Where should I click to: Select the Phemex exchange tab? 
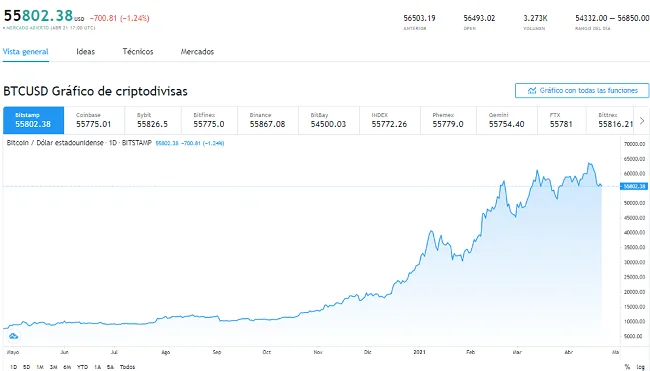[448, 120]
